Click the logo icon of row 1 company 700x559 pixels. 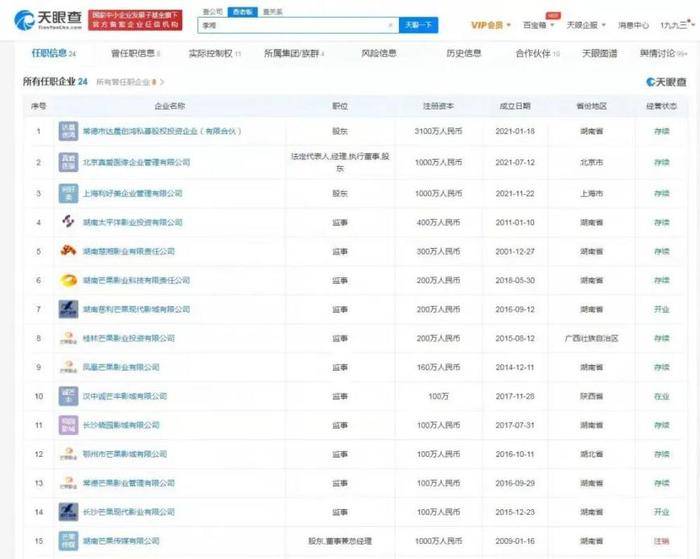pyautogui.click(x=69, y=131)
